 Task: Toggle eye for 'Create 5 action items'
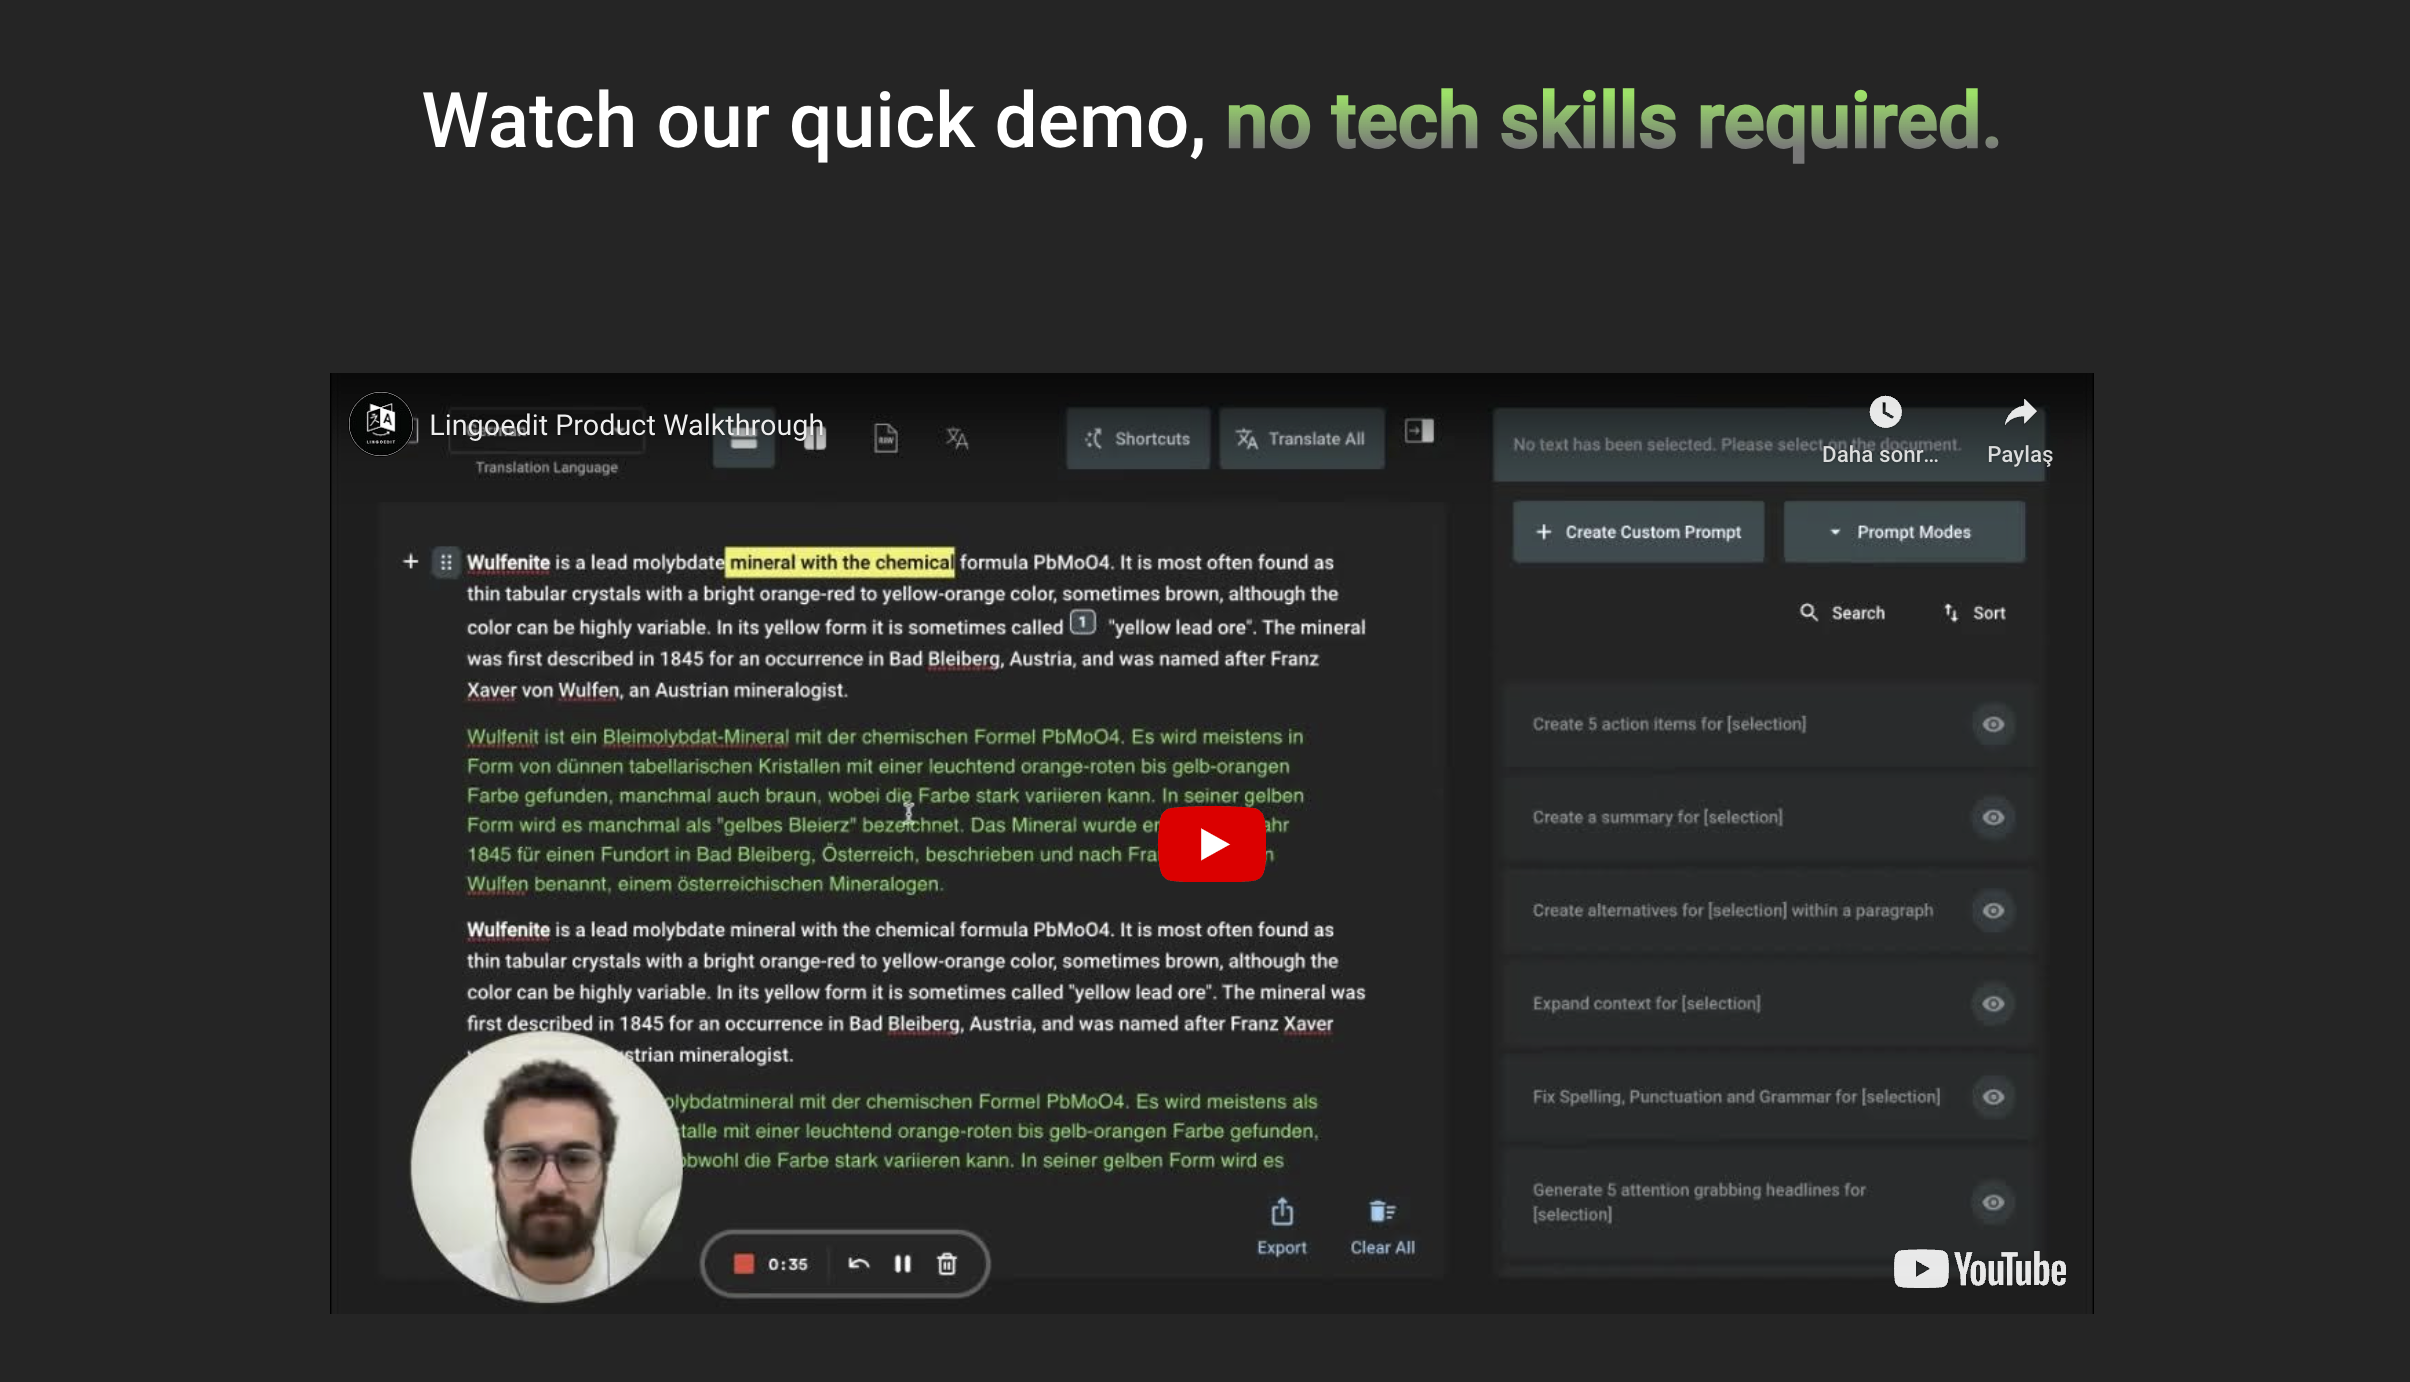pos(1993,724)
